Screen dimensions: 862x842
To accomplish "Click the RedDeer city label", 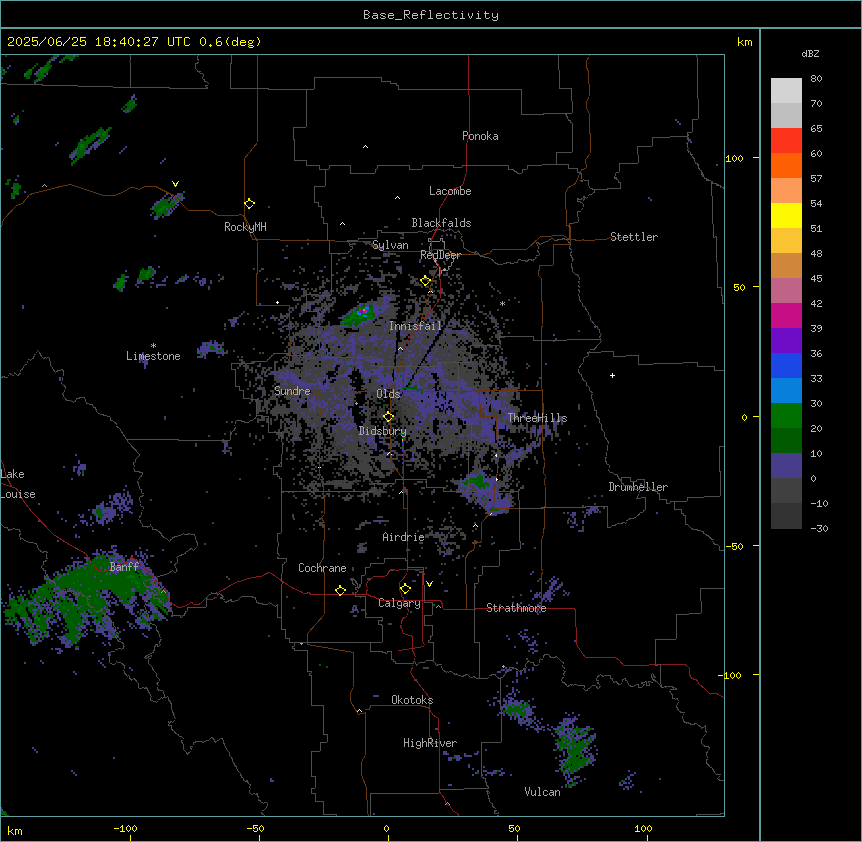I will coord(440,255).
